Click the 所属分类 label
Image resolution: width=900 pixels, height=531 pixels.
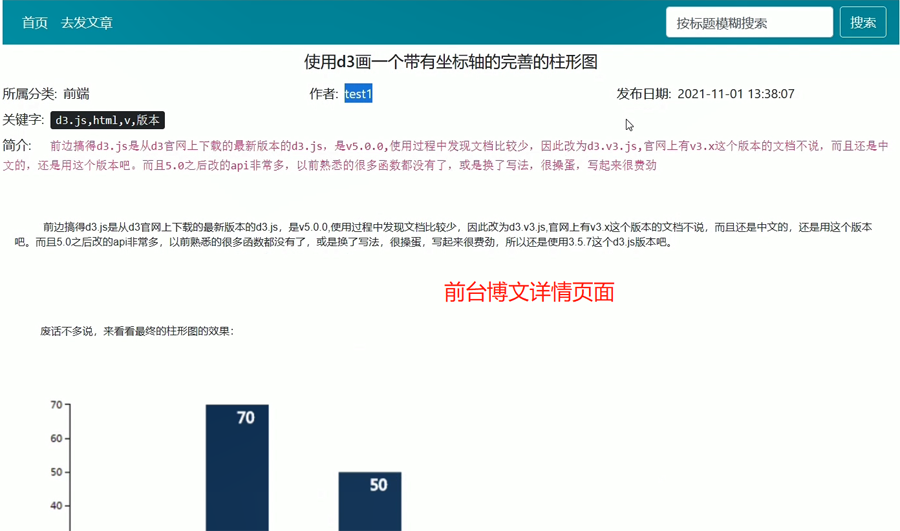coord(29,94)
